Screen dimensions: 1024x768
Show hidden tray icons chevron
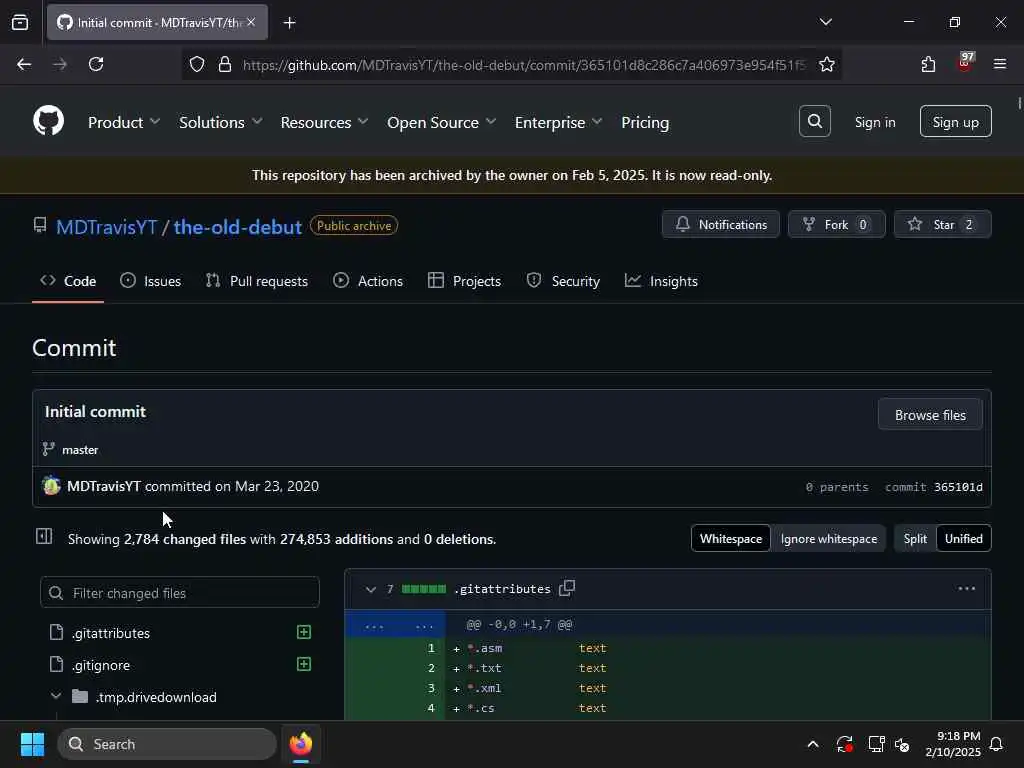pyautogui.click(x=813, y=744)
